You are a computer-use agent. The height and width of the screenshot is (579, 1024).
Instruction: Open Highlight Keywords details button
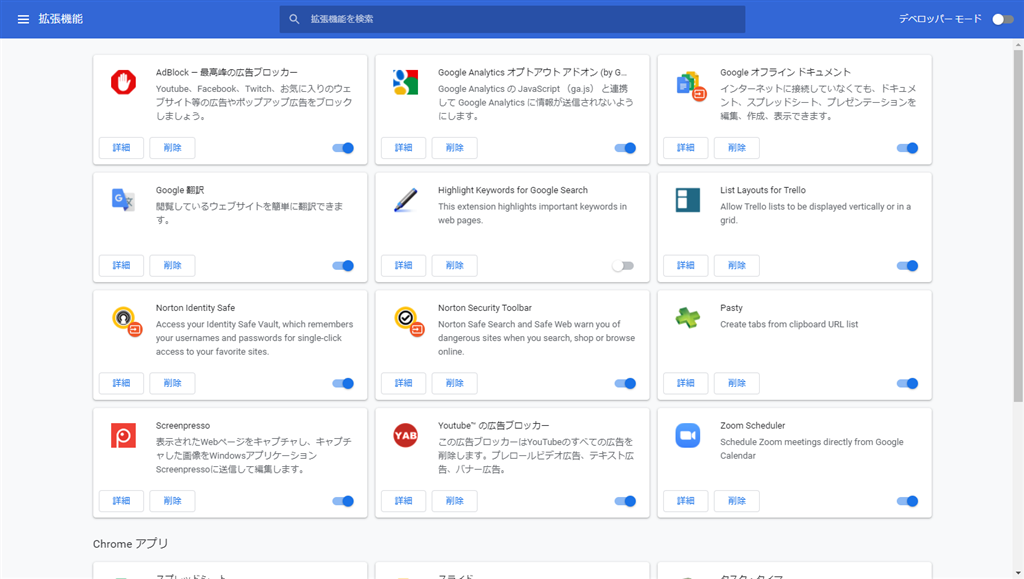[404, 266]
